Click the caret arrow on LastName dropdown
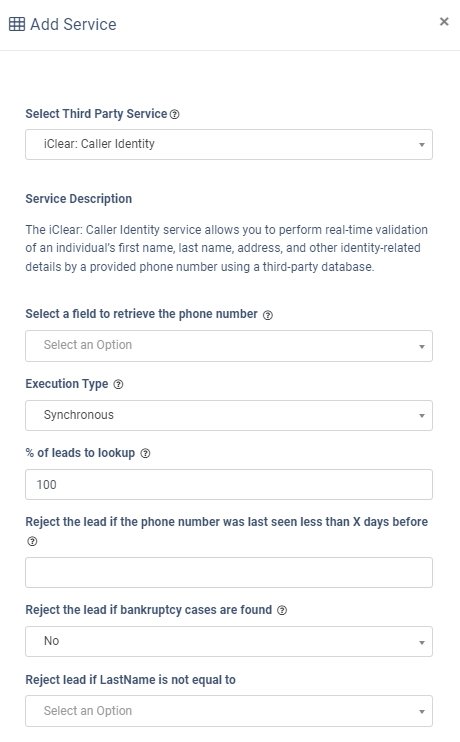 click(x=422, y=712)
